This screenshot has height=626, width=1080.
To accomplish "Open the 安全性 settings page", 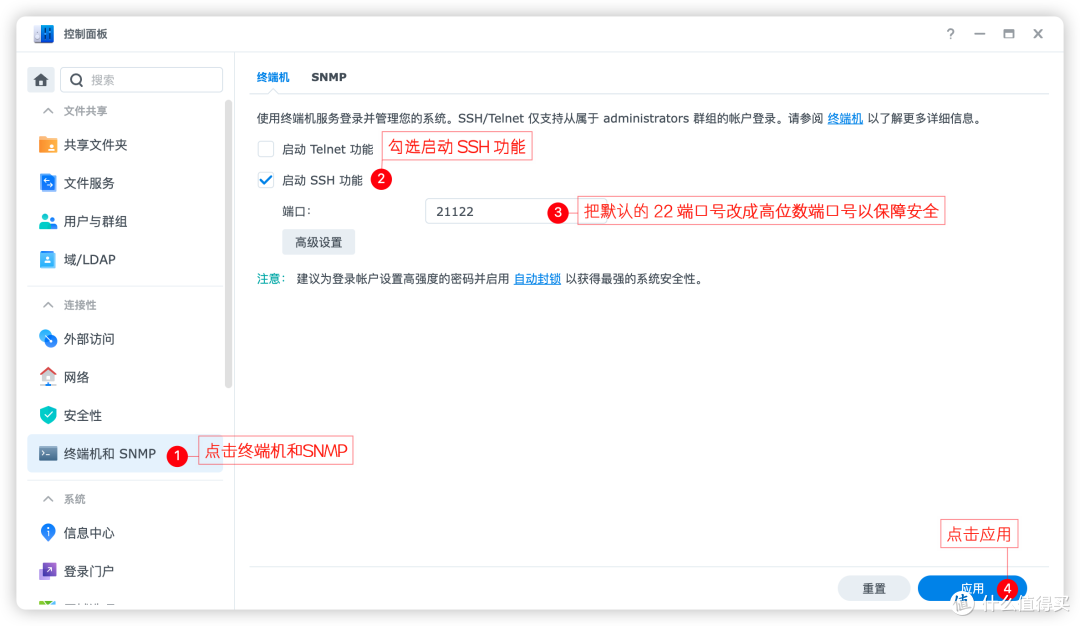I will pyautogui.click(x=78, y=414).
